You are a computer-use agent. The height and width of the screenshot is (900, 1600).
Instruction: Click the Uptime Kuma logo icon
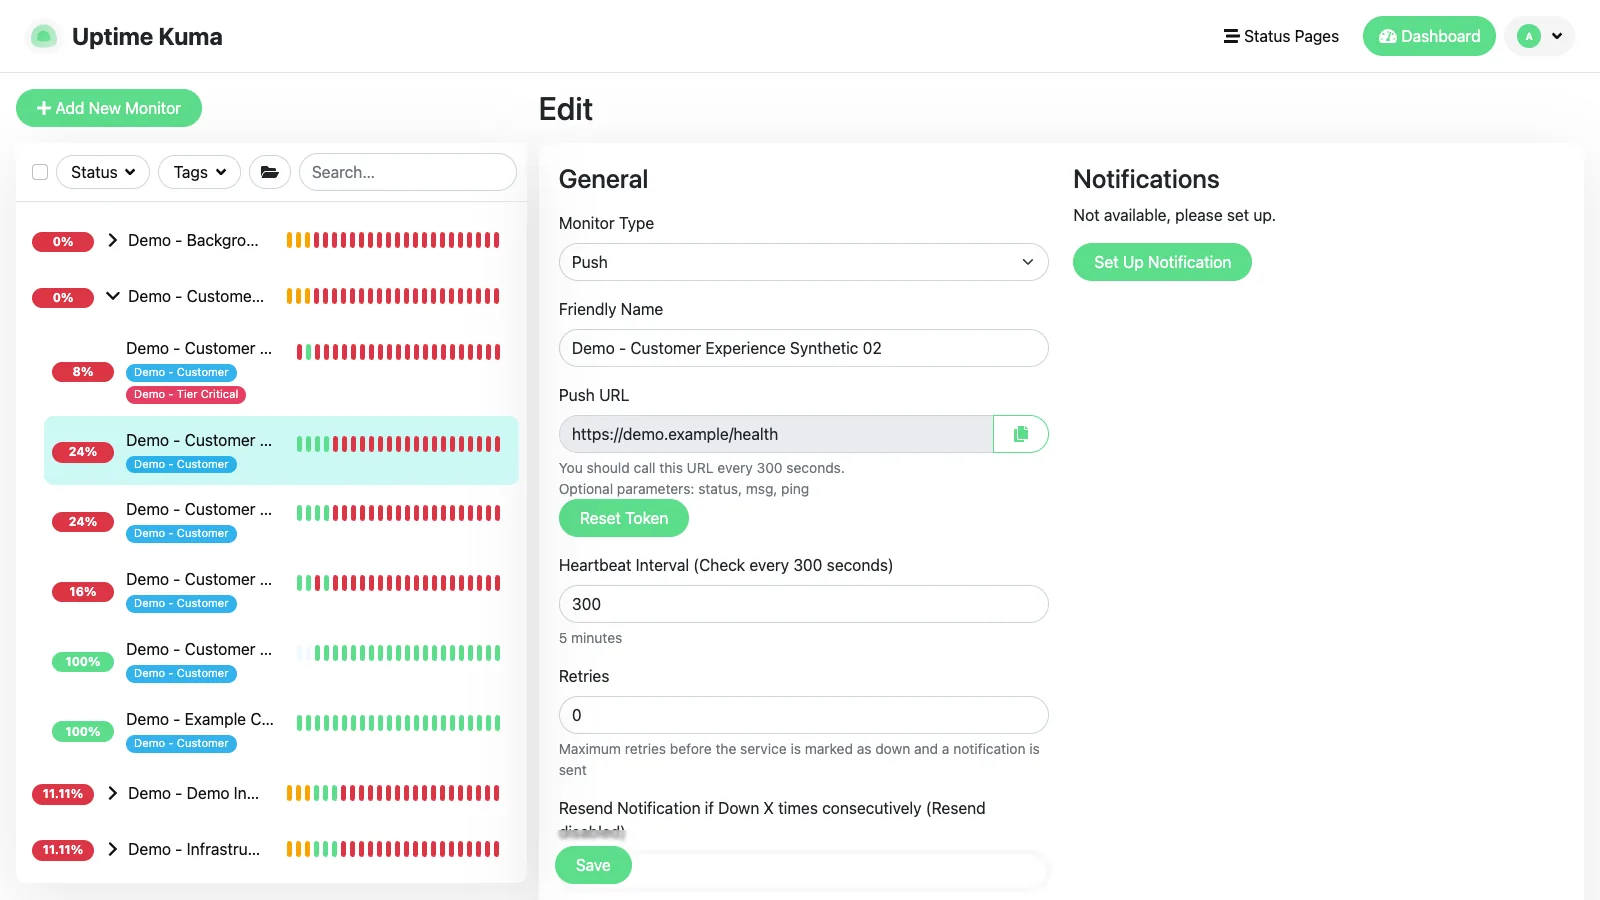43,37
